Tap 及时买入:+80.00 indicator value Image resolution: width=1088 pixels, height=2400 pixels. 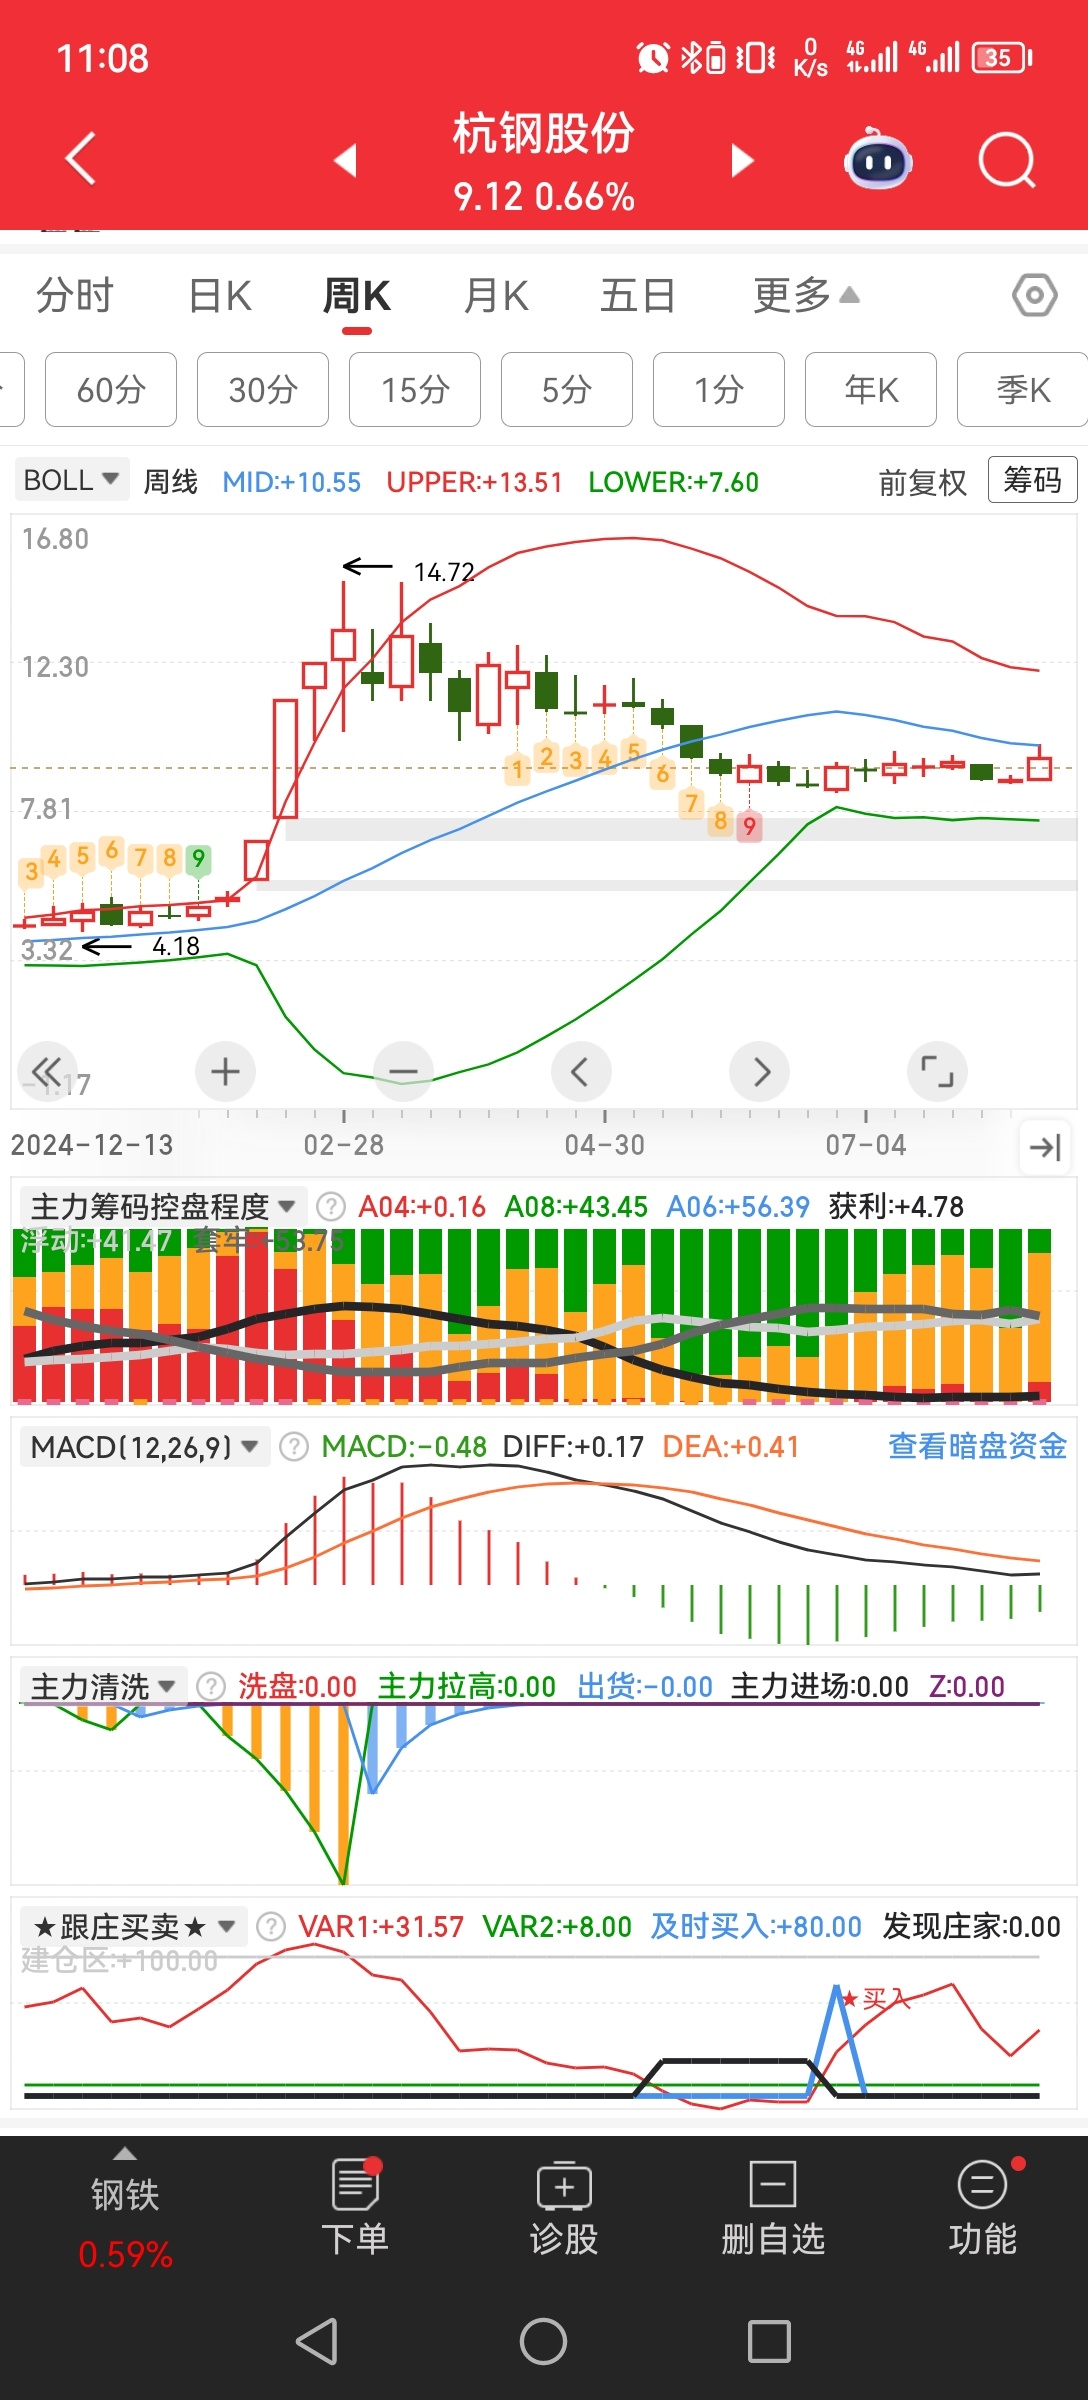pyautogui.click(x=756, y=1927)
